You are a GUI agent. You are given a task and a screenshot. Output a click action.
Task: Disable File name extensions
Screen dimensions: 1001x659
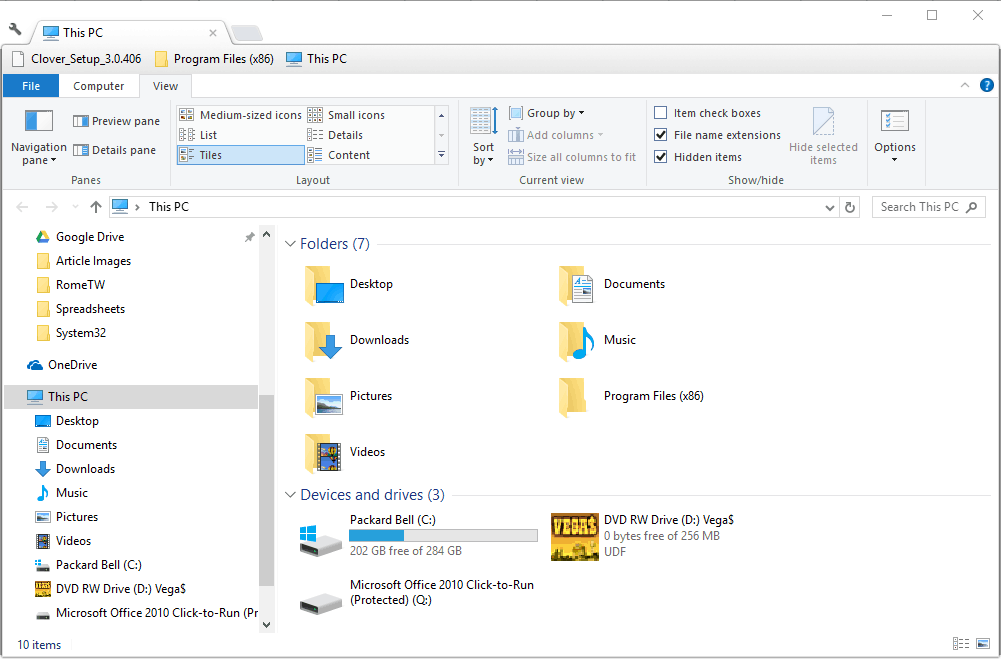pyautogui.click(x=661, y=134)
